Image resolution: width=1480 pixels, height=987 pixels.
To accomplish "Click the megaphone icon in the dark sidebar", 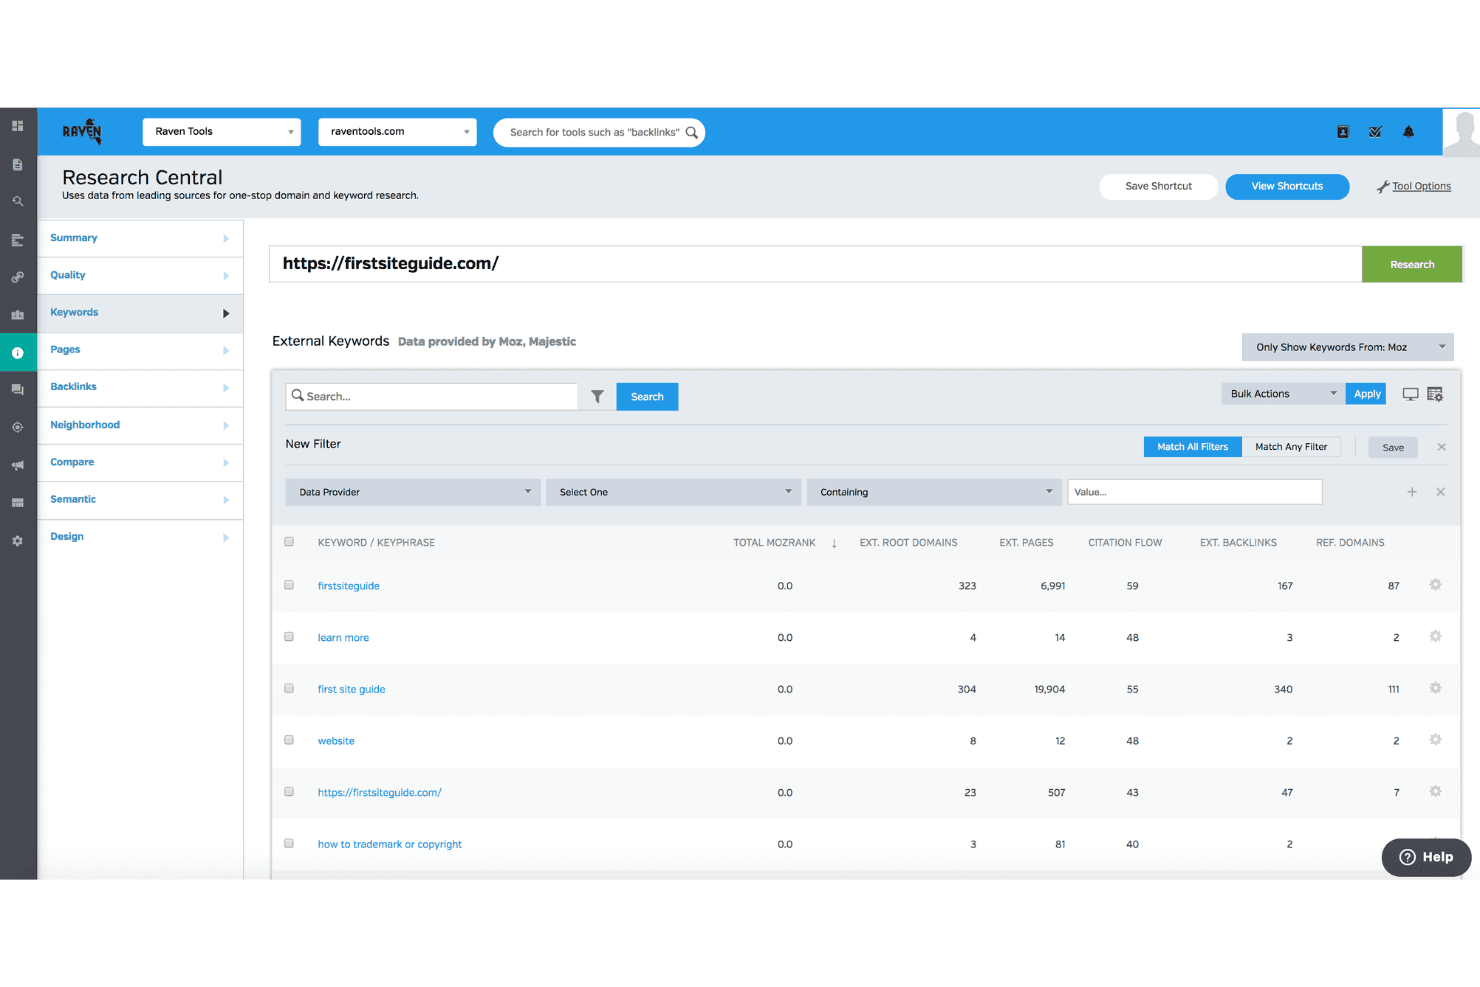I will click(x=17, y=465).
